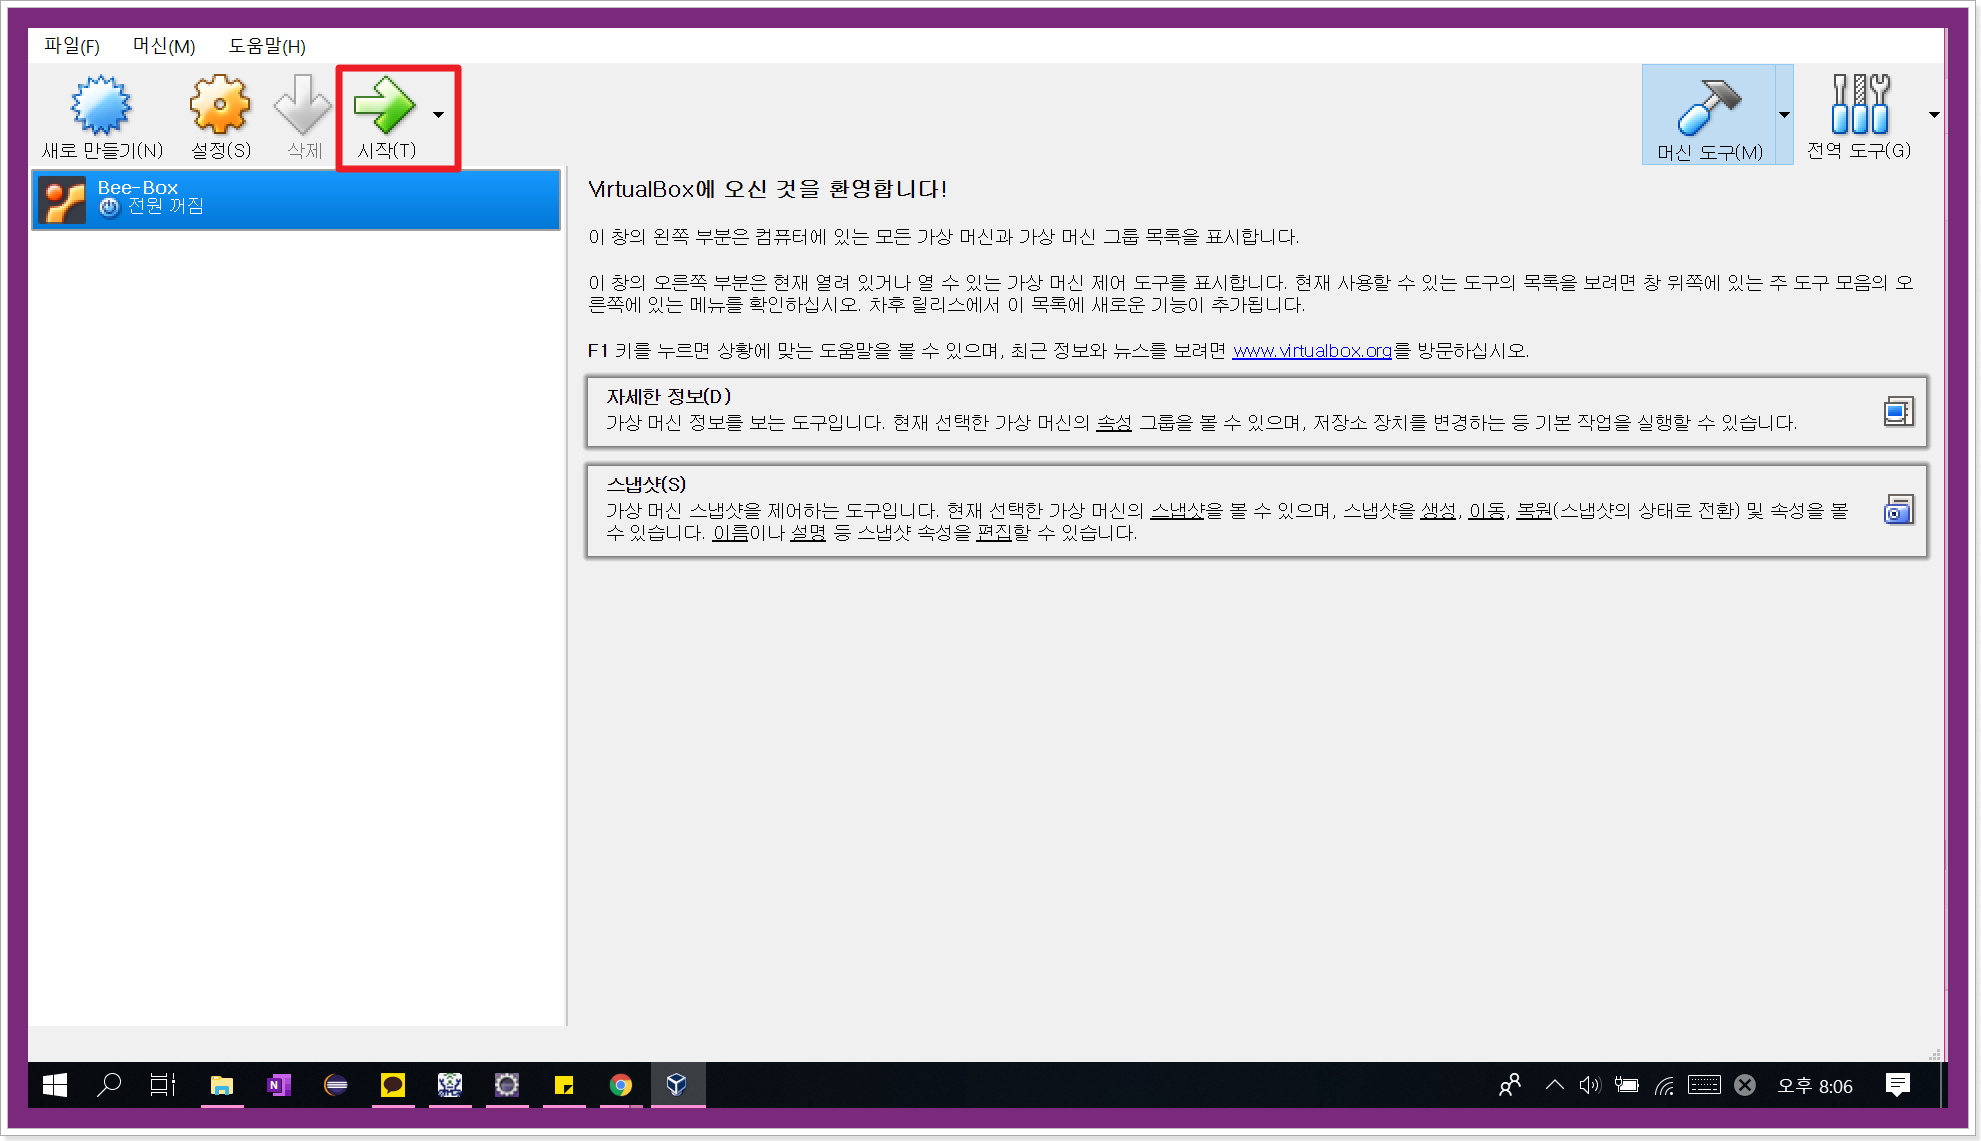Click the 자세한 정보(D) card heading
Image resolution: width=1981 pixels, height=1141 pixels.
668,397
